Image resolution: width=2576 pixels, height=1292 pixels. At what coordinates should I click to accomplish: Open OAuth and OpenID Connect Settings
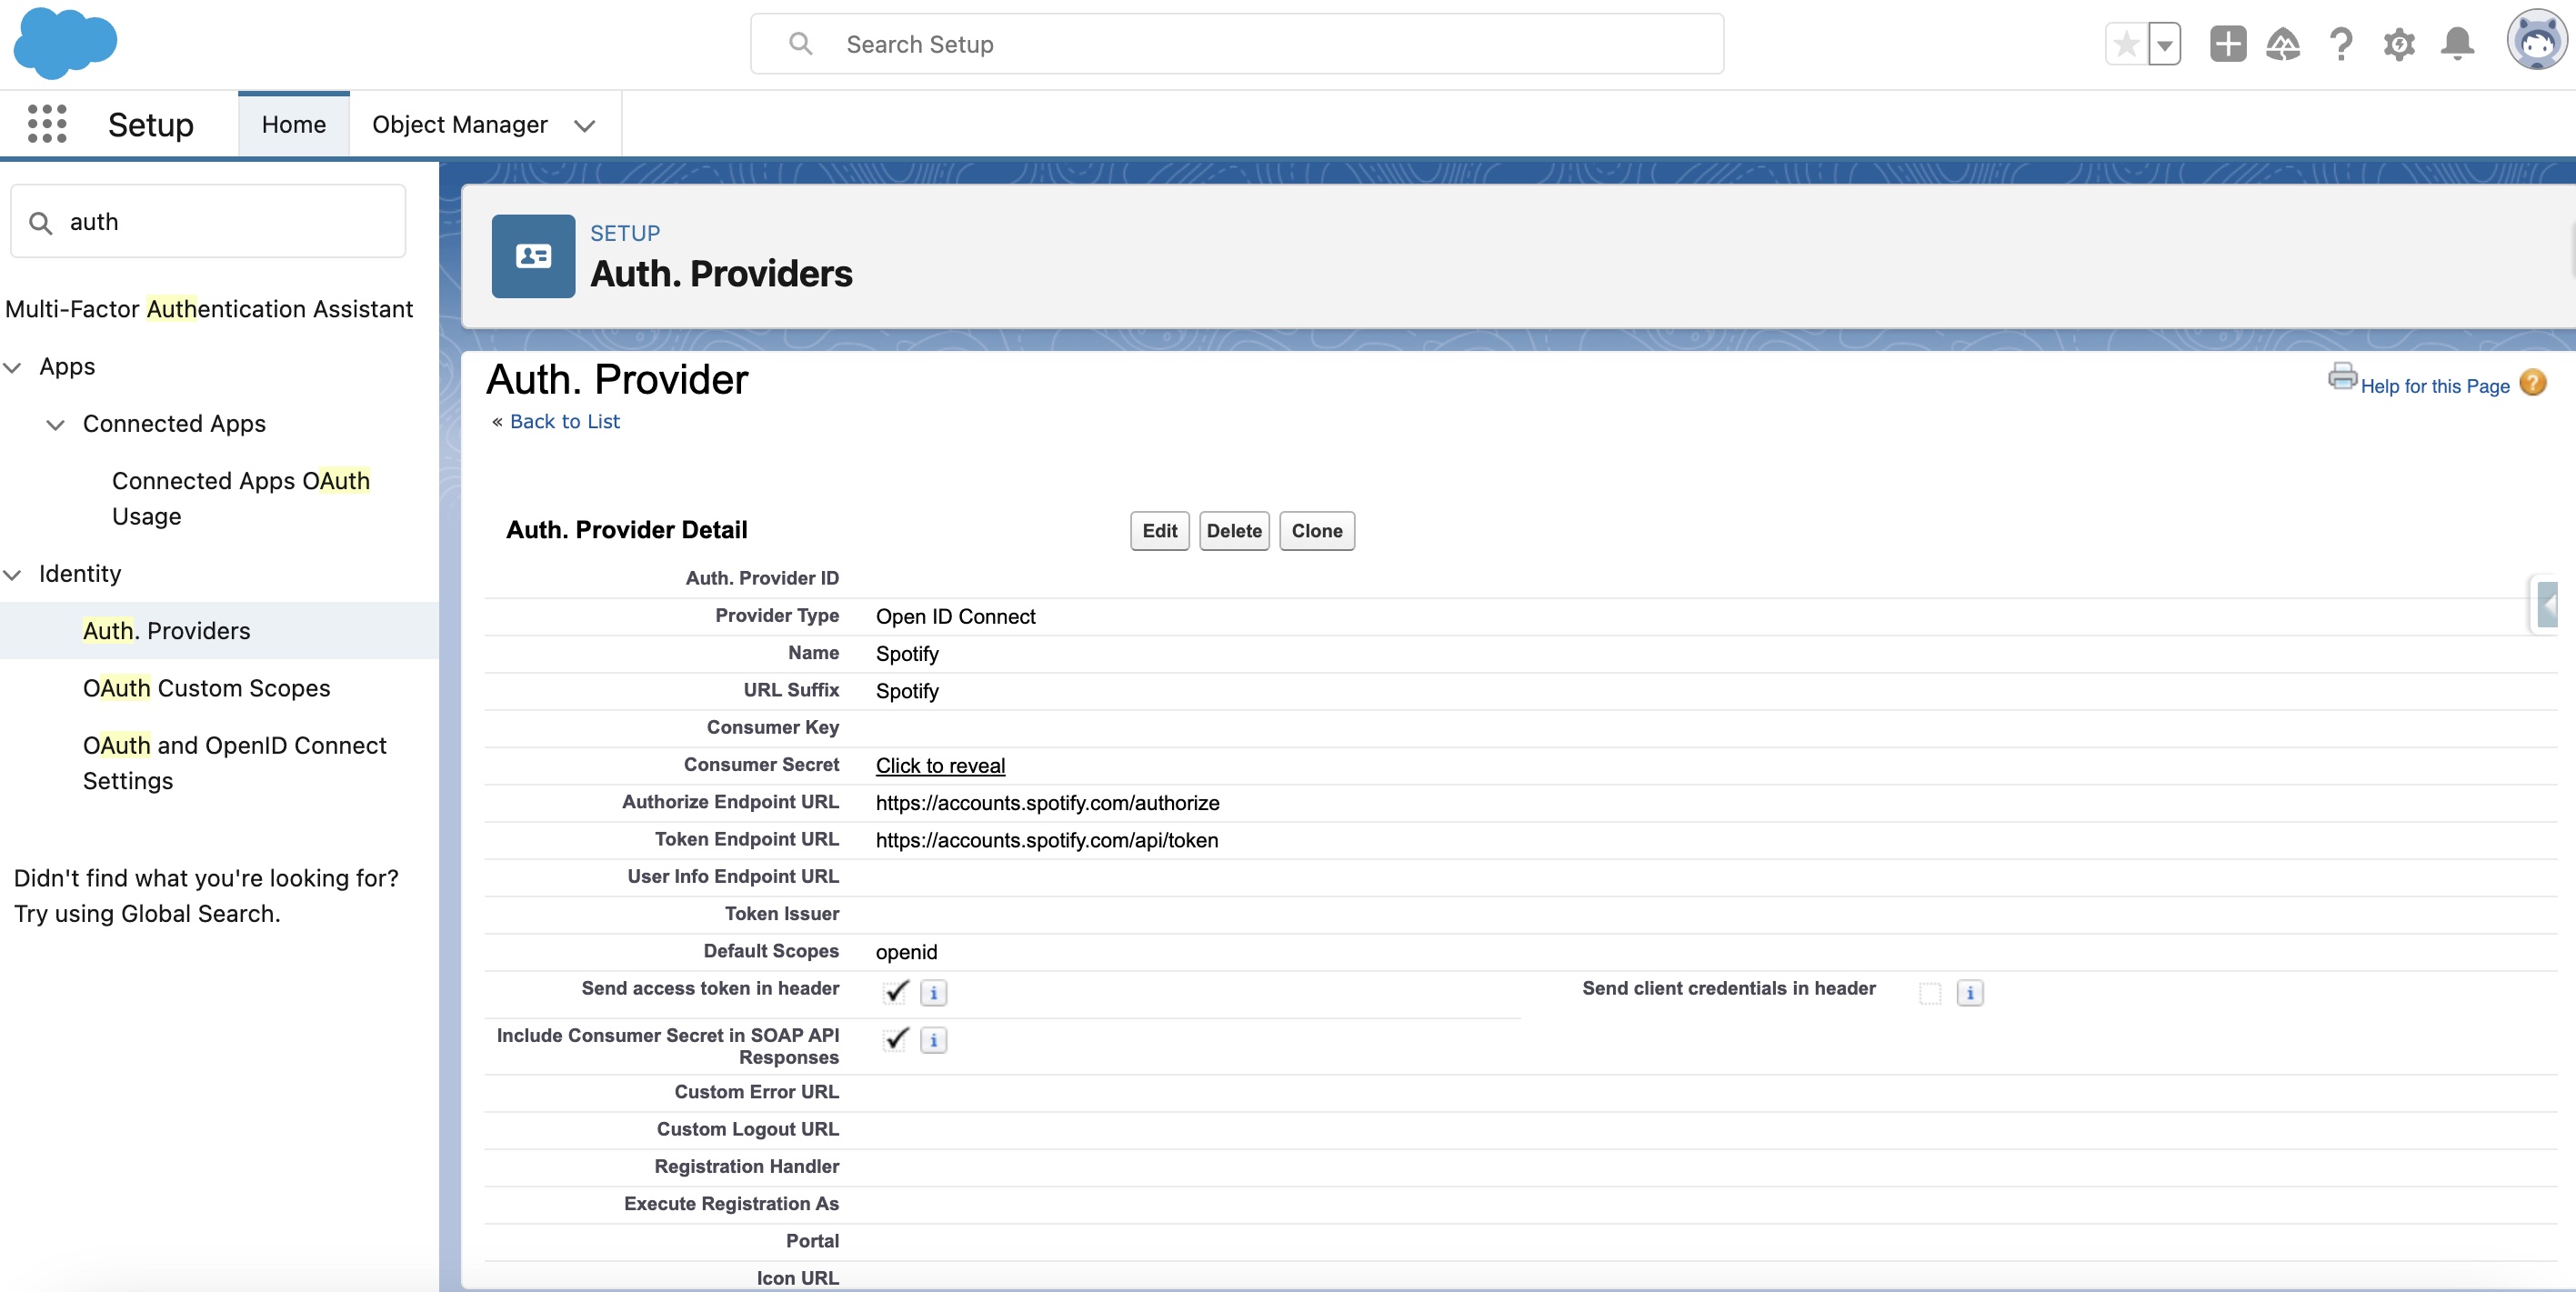[234, 763]
